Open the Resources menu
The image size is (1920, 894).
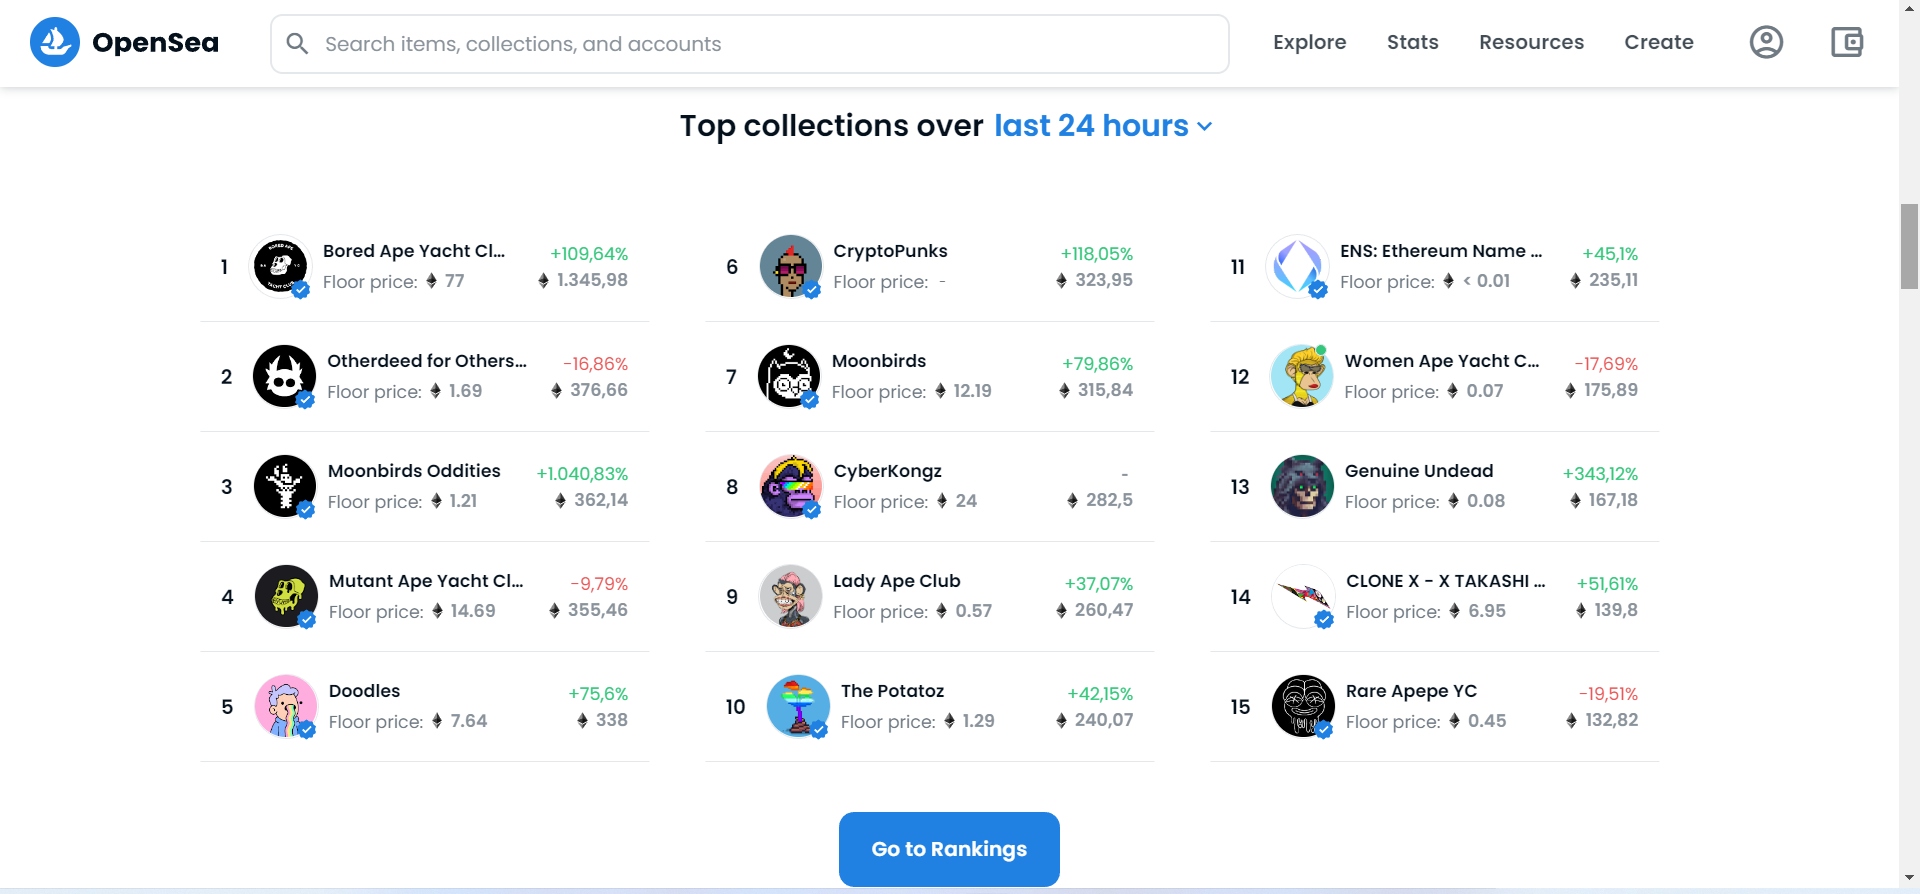tap(1531, 42)
